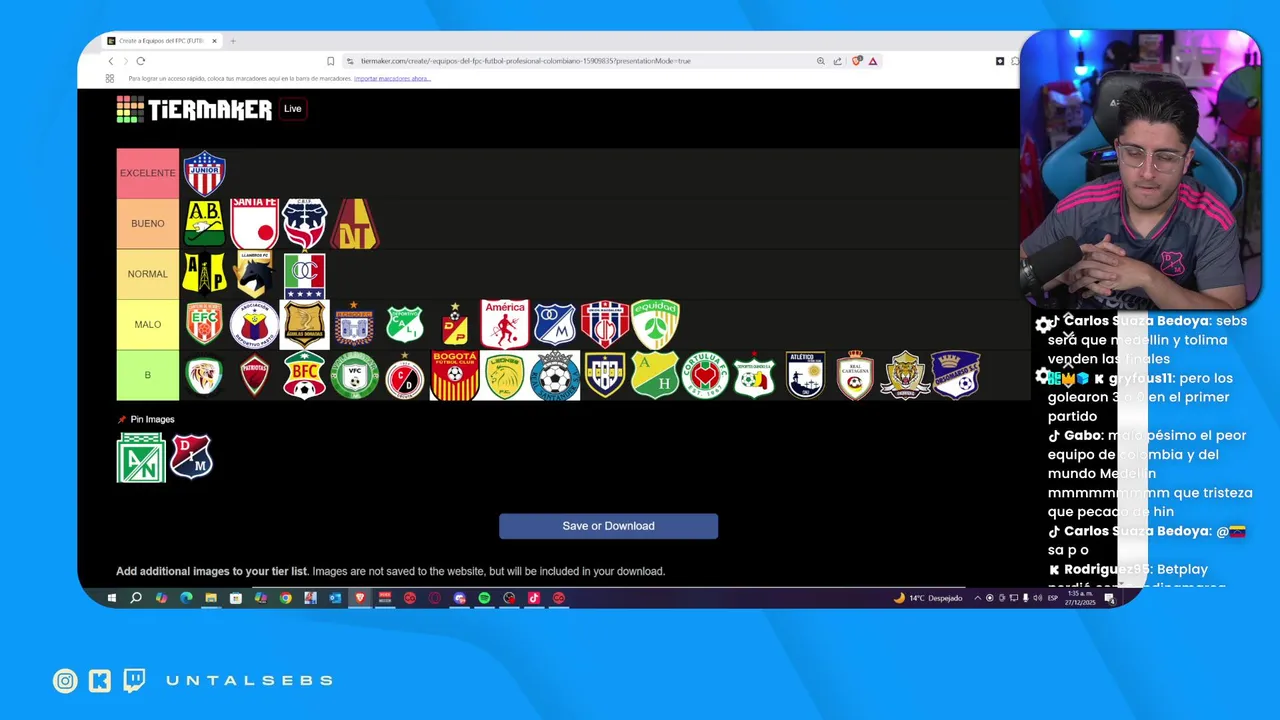The height and width of the screenshot is (720, 1280).
Task: Reload the TierMaker page
Action: (141, 61)
